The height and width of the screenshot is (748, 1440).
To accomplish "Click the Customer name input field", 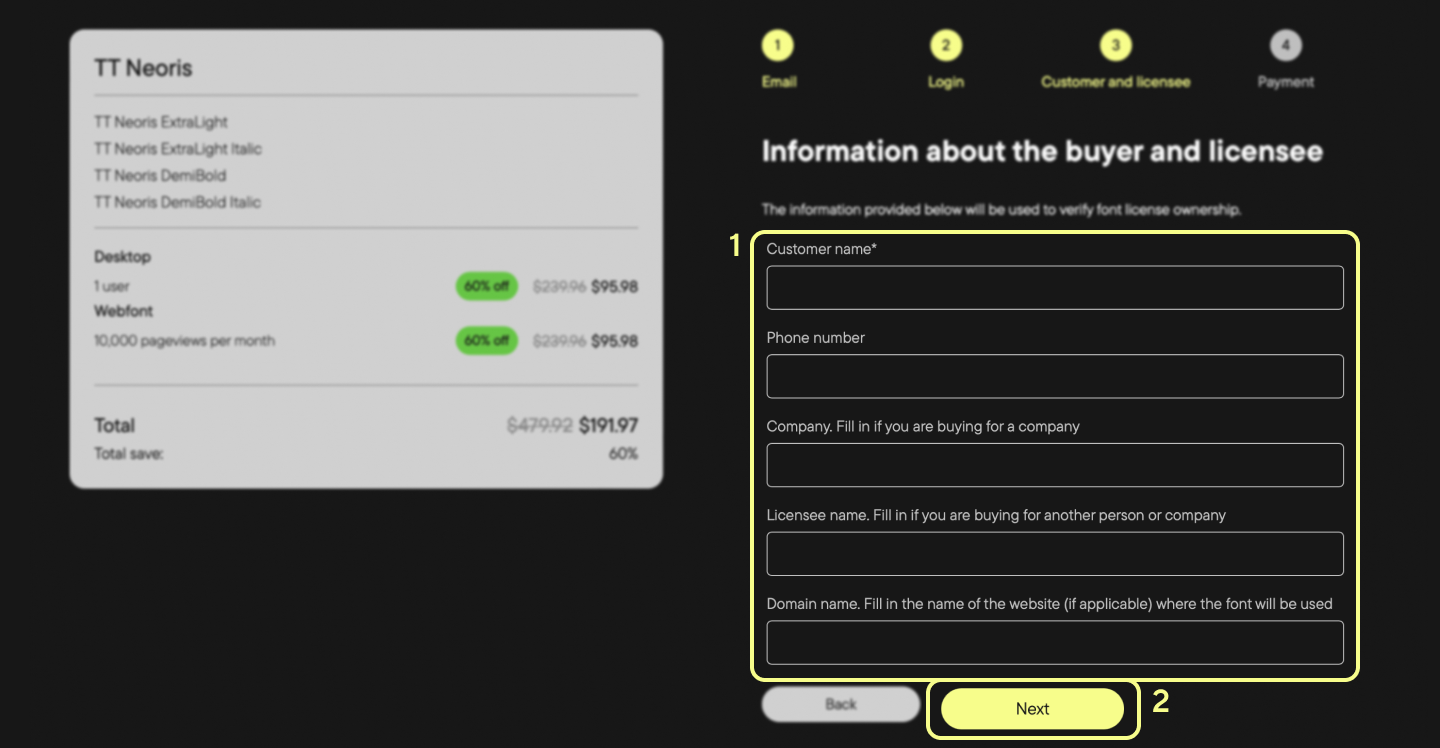I will [x=1055, y=287].
